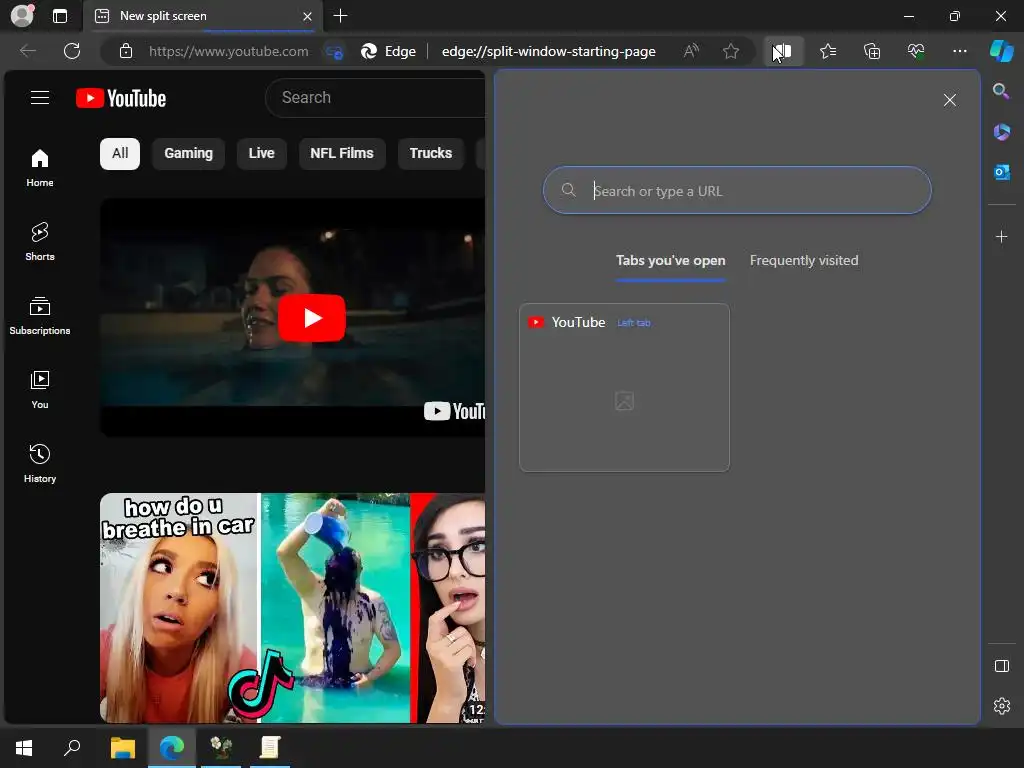The image size is (1024, 768).
Task: Open the notepad taskbar icon
Action: pyautogui.click(x=270, y=747)
